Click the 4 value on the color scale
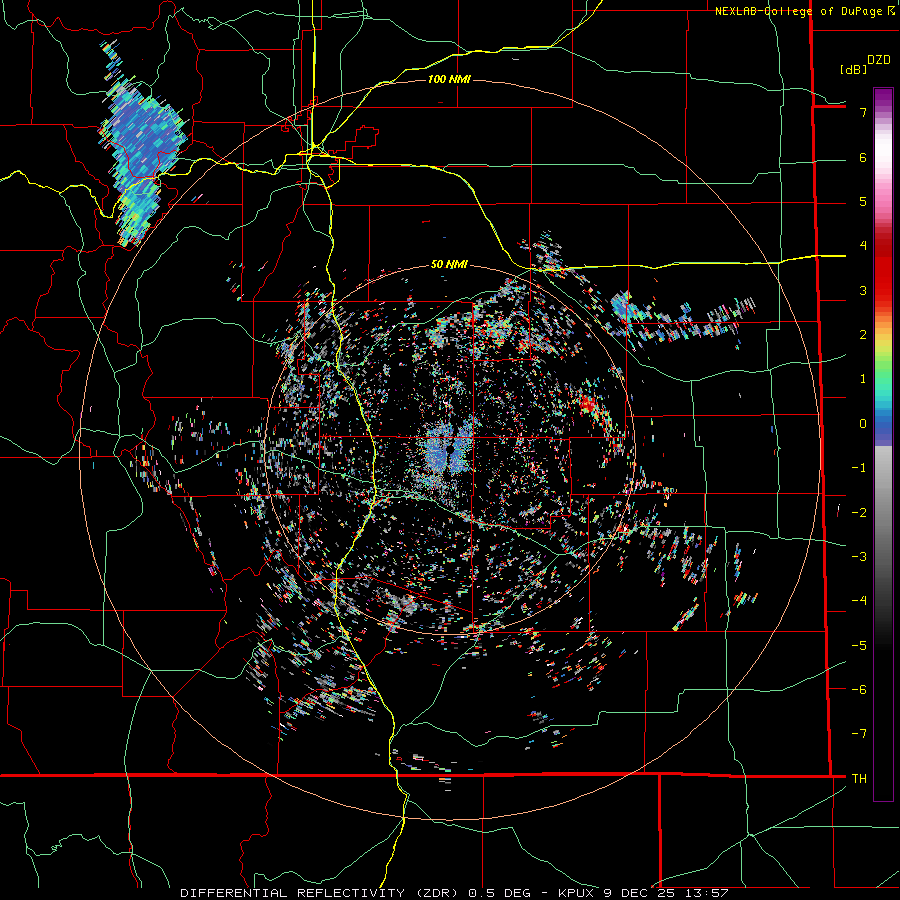Screen dimensions: 900x900 pos(863,246)
